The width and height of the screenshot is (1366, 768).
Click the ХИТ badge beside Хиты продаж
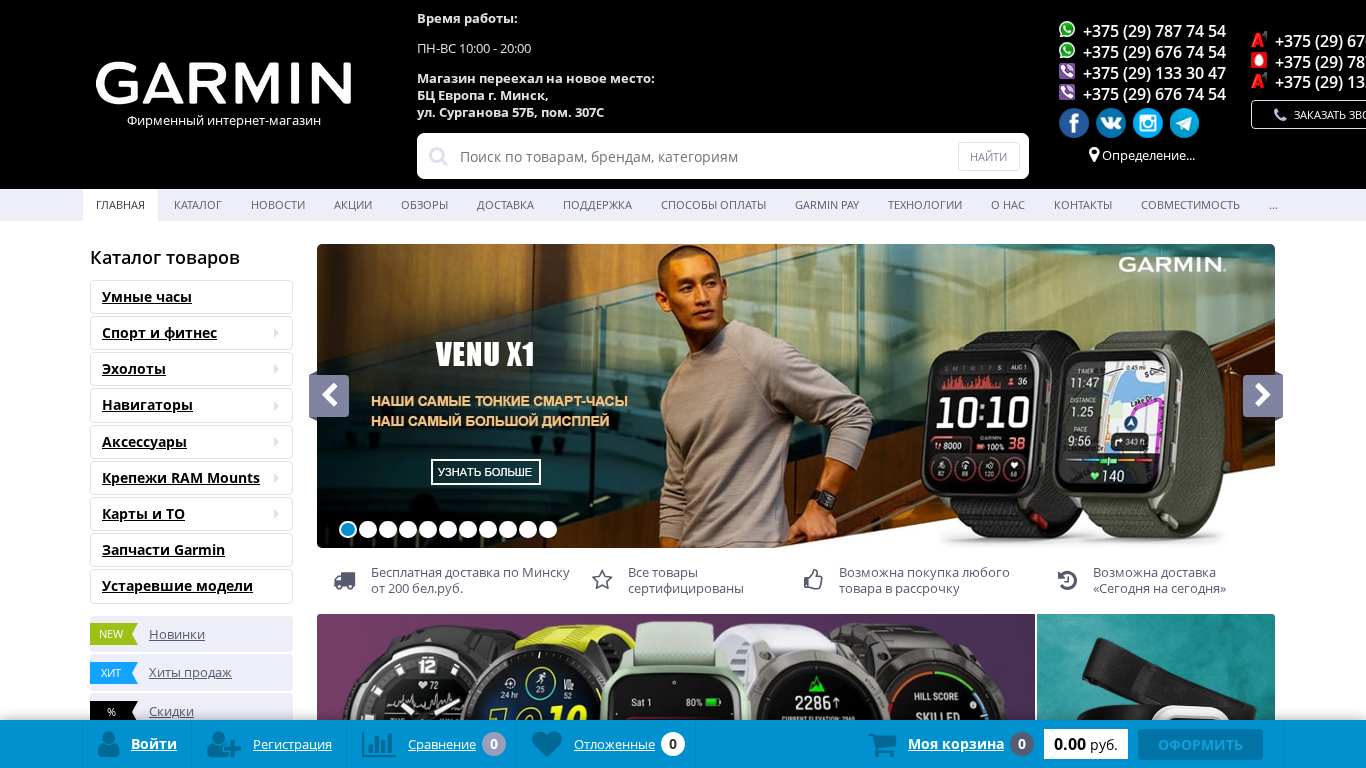[113, 673]
